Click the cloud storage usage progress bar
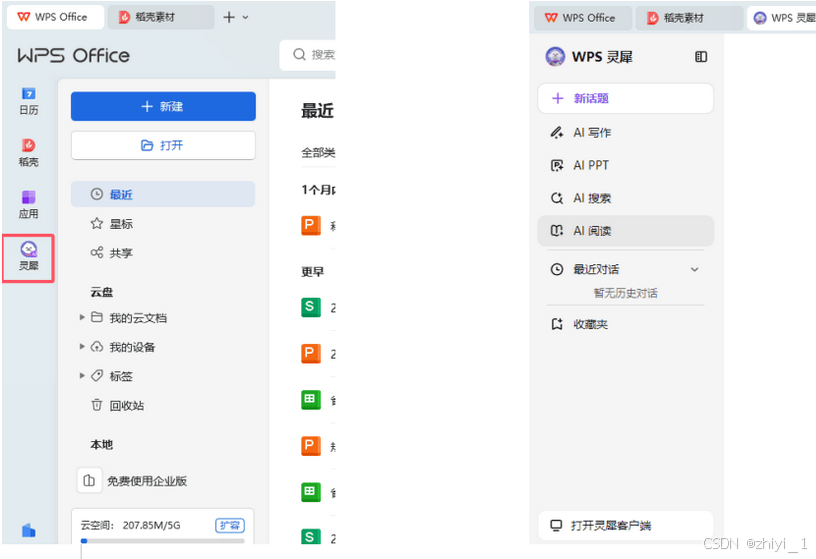 163,541
